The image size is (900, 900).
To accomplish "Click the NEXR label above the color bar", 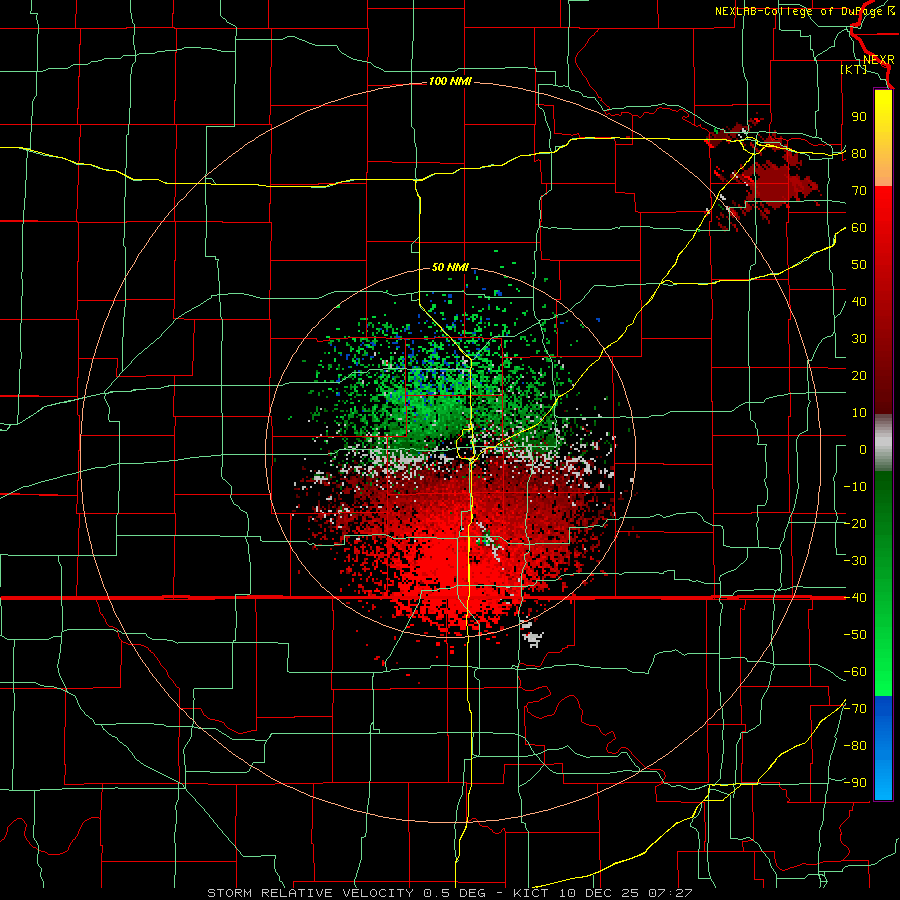I will pos(879,60).
